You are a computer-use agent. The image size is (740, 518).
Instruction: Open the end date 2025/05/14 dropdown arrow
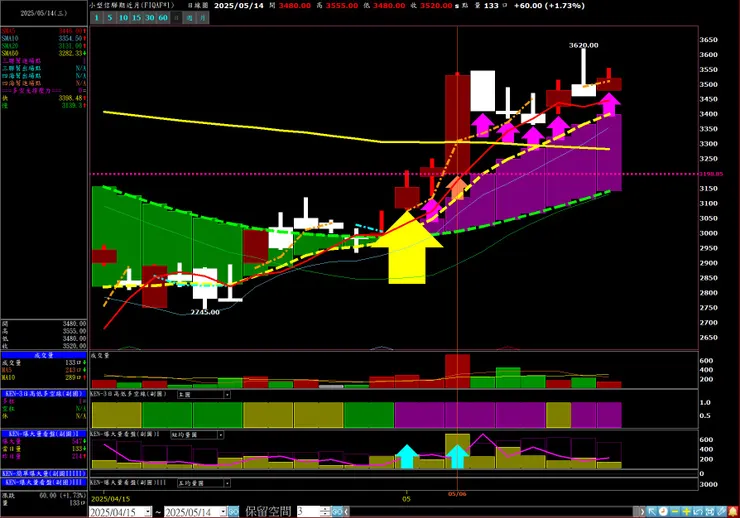(223, 512)
